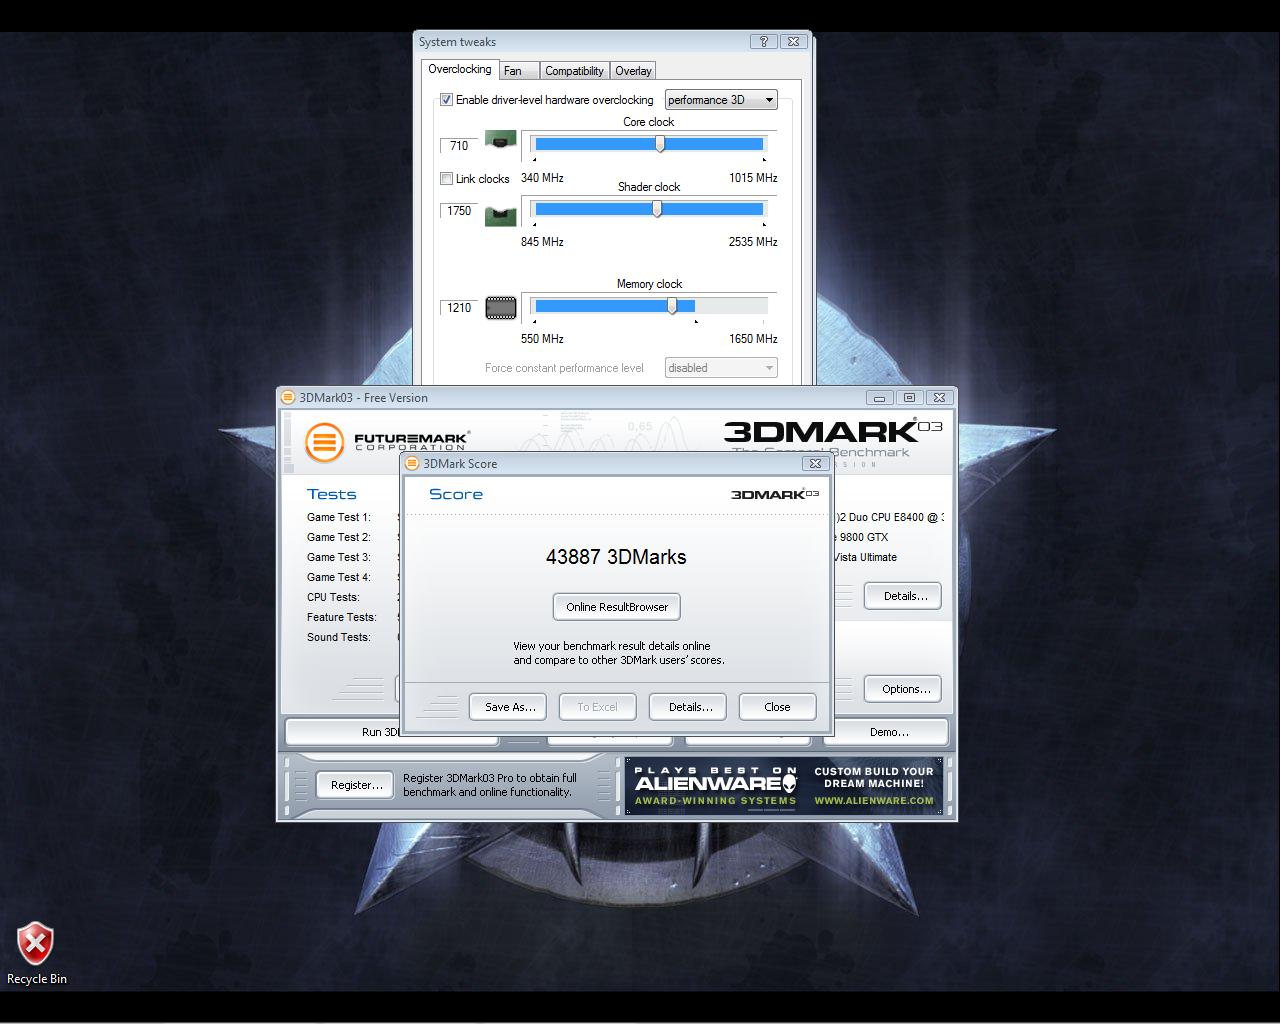Click the Futuremark orange logo icon

click(324, 442)
